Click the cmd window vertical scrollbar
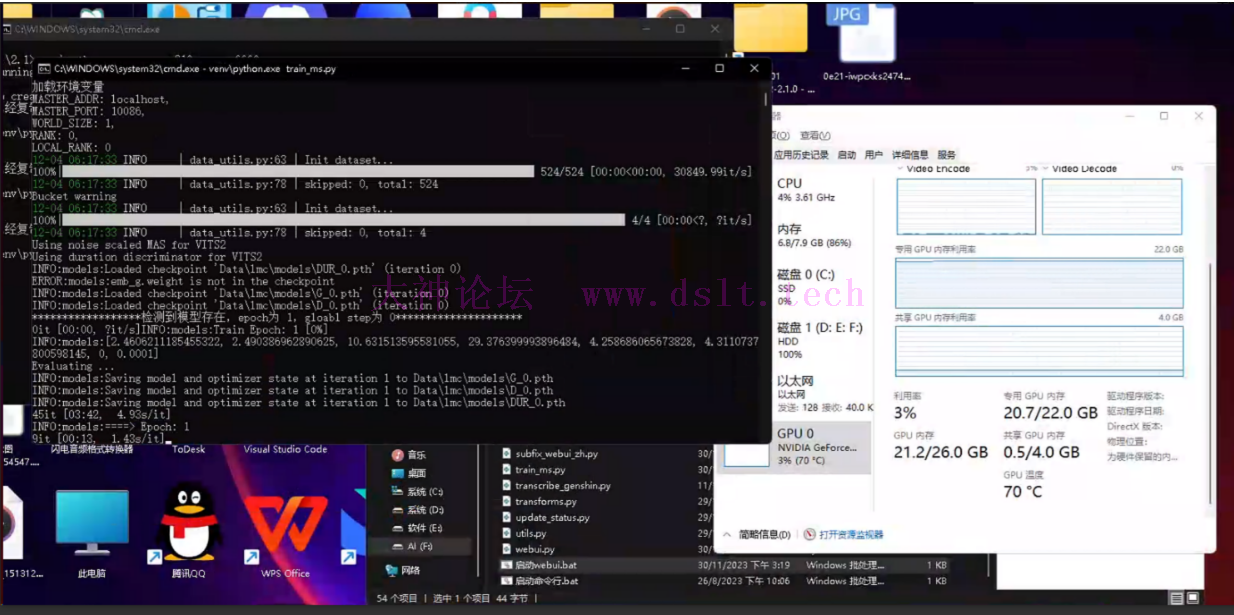 click(x=766, y=250)
